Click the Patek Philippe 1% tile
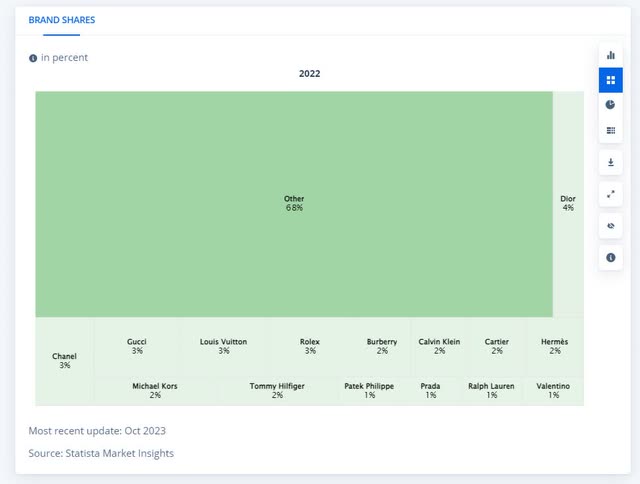Viewport: 640px width, 484px height. 369,391
